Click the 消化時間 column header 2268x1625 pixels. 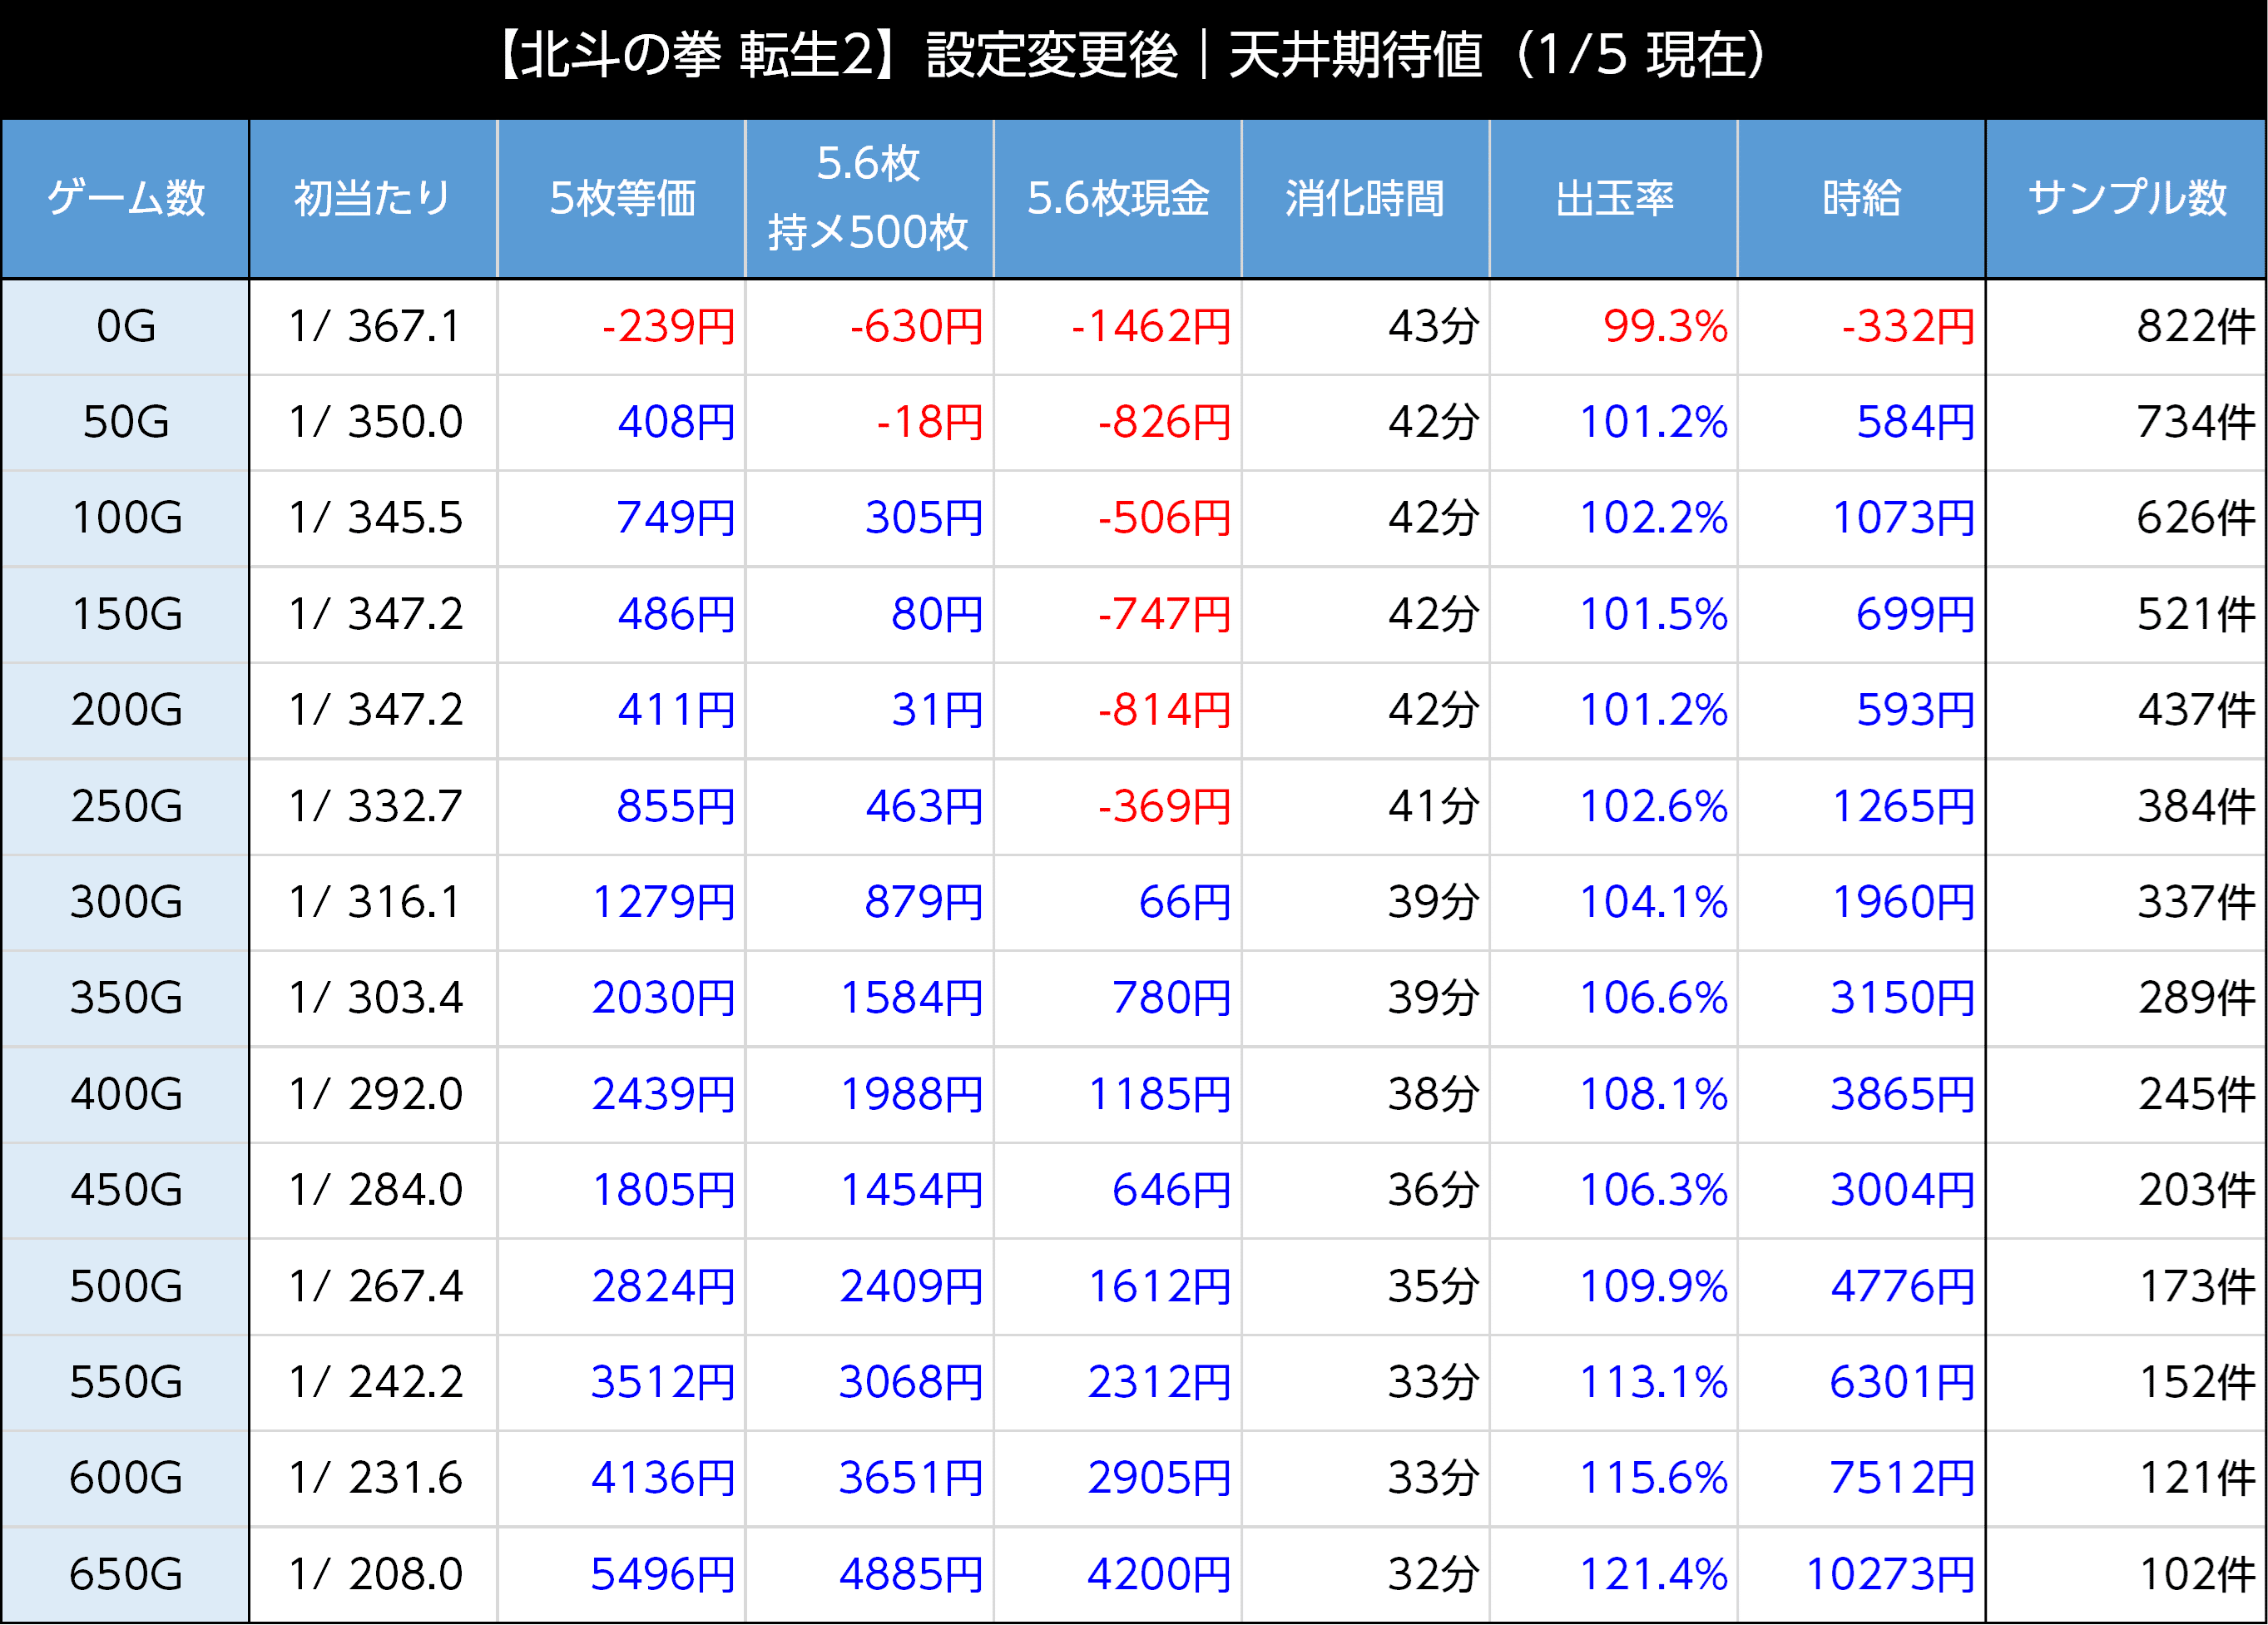[1364, 198]
